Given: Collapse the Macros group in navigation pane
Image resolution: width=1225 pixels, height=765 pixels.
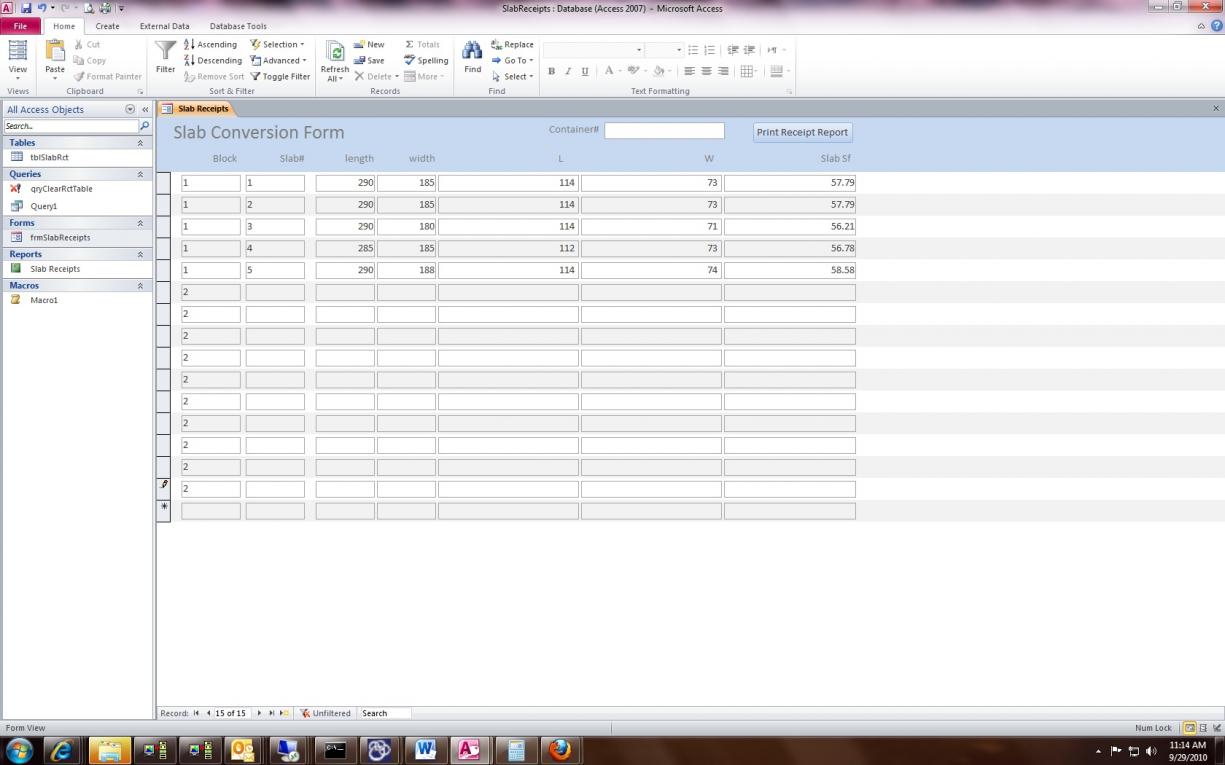Looking at the screenshot, I should [x=140, y=285].
